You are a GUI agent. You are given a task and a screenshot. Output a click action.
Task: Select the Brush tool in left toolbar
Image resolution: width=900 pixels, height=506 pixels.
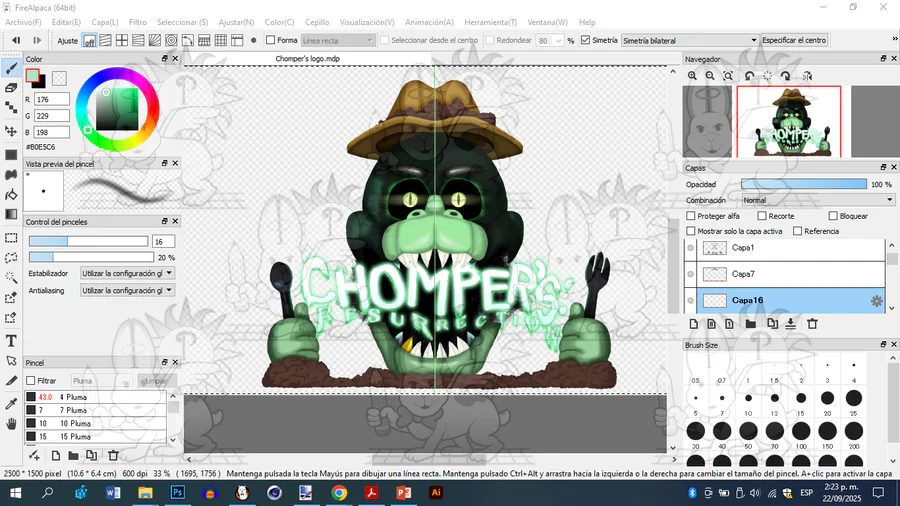(11, 68)
